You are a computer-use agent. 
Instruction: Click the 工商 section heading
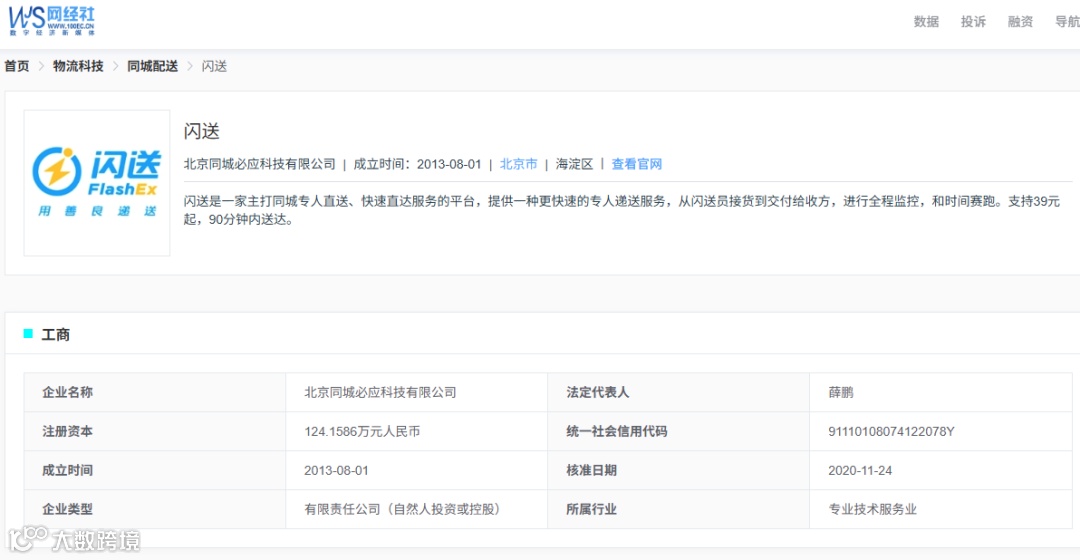pos(55,335)
